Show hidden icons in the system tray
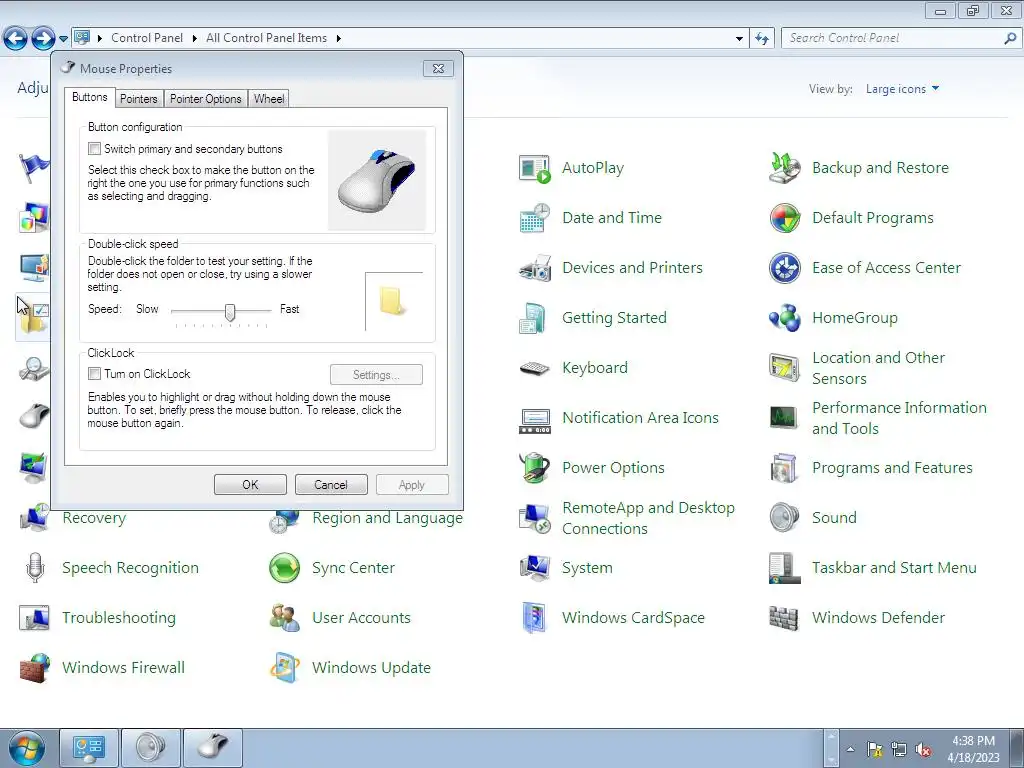 [850, 749]
